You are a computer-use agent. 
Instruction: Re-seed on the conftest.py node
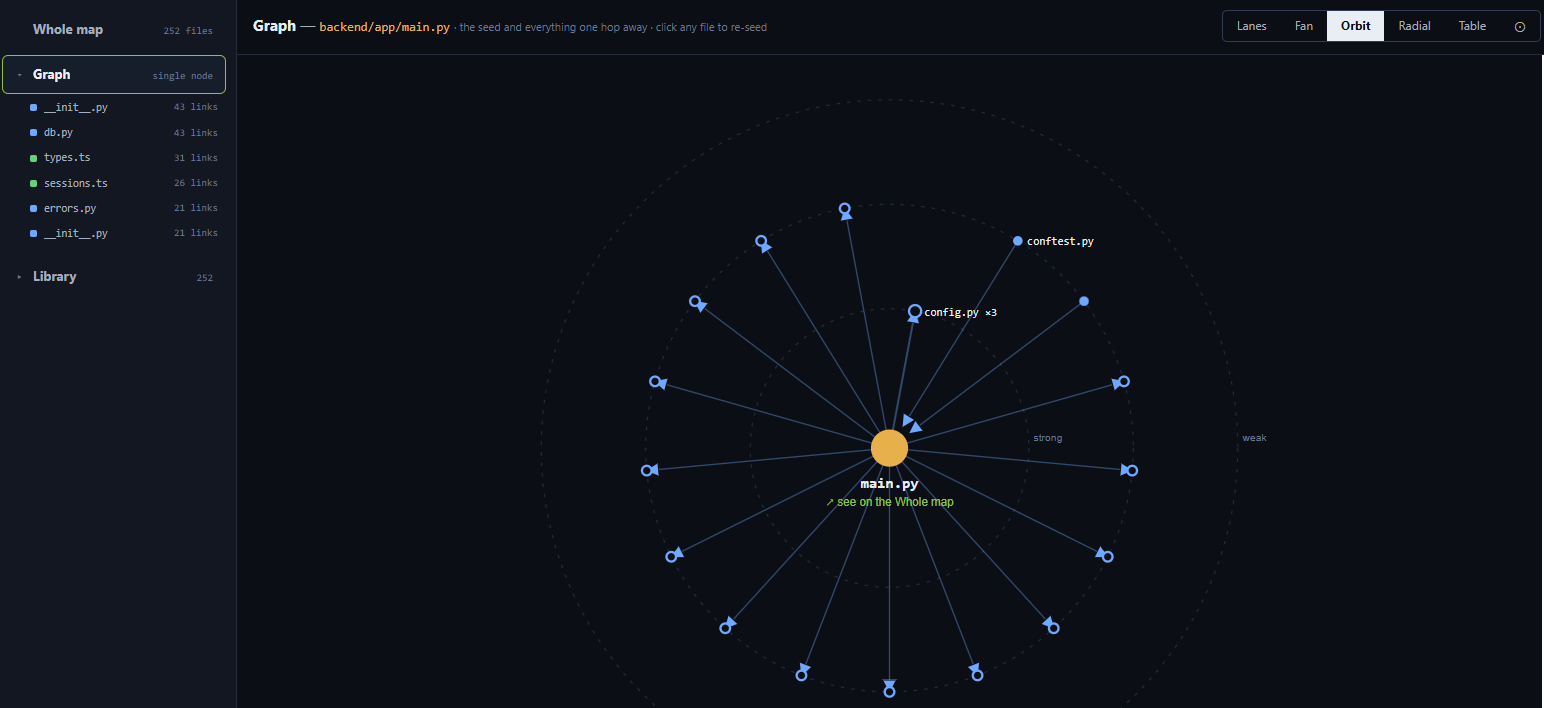(x=1018, y=241)
